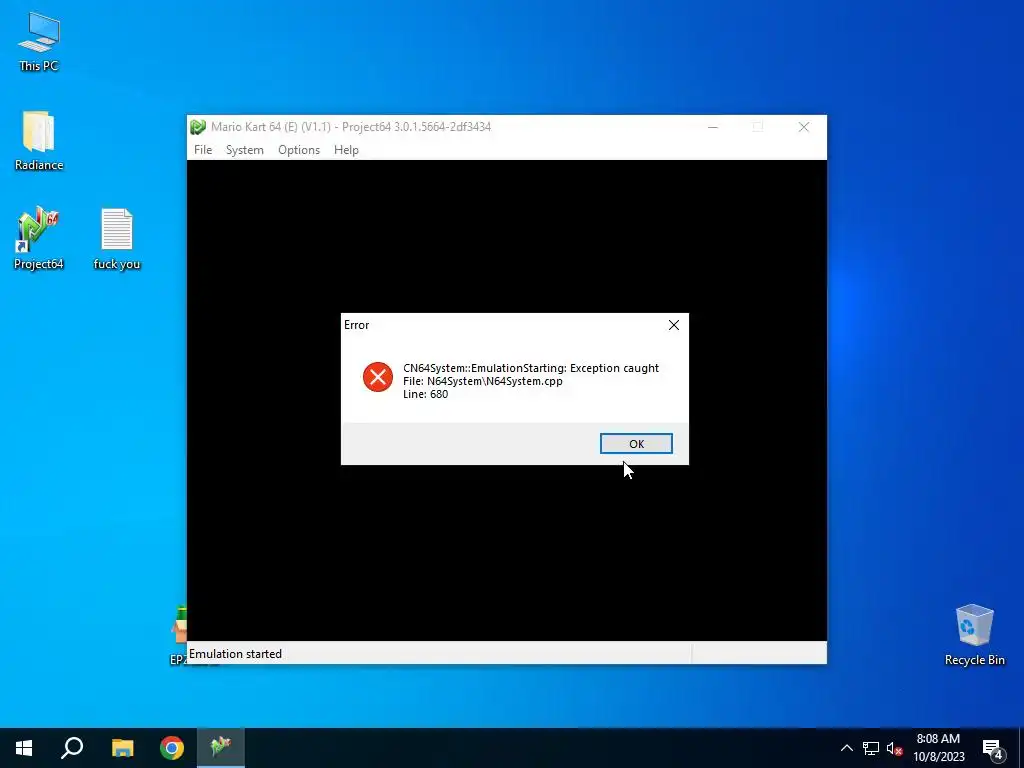Open the Windows Start menu
The width and height of the screenshot is (1024, 768).
click(x=24, y=748)
